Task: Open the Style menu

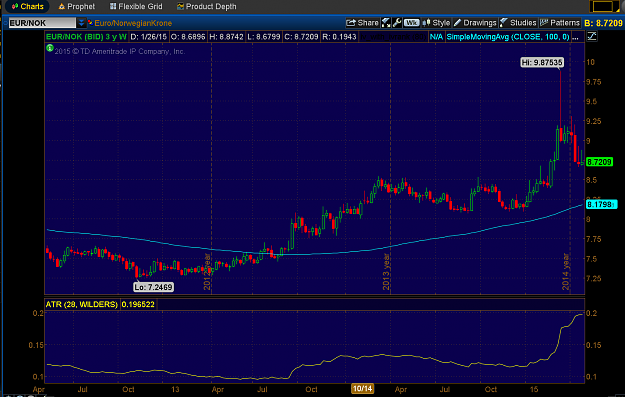Action: pos(436,23)
